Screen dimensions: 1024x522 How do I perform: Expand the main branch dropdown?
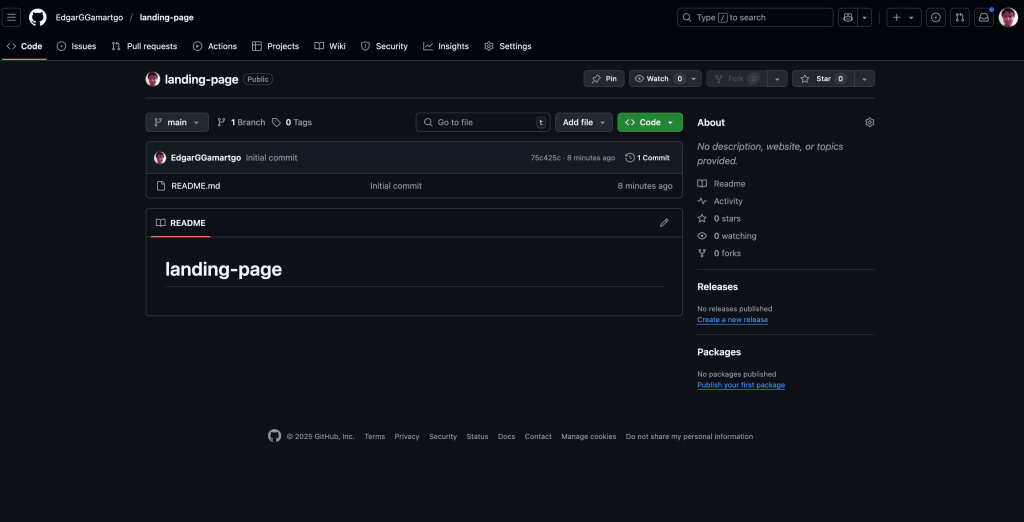coord(177,122)
